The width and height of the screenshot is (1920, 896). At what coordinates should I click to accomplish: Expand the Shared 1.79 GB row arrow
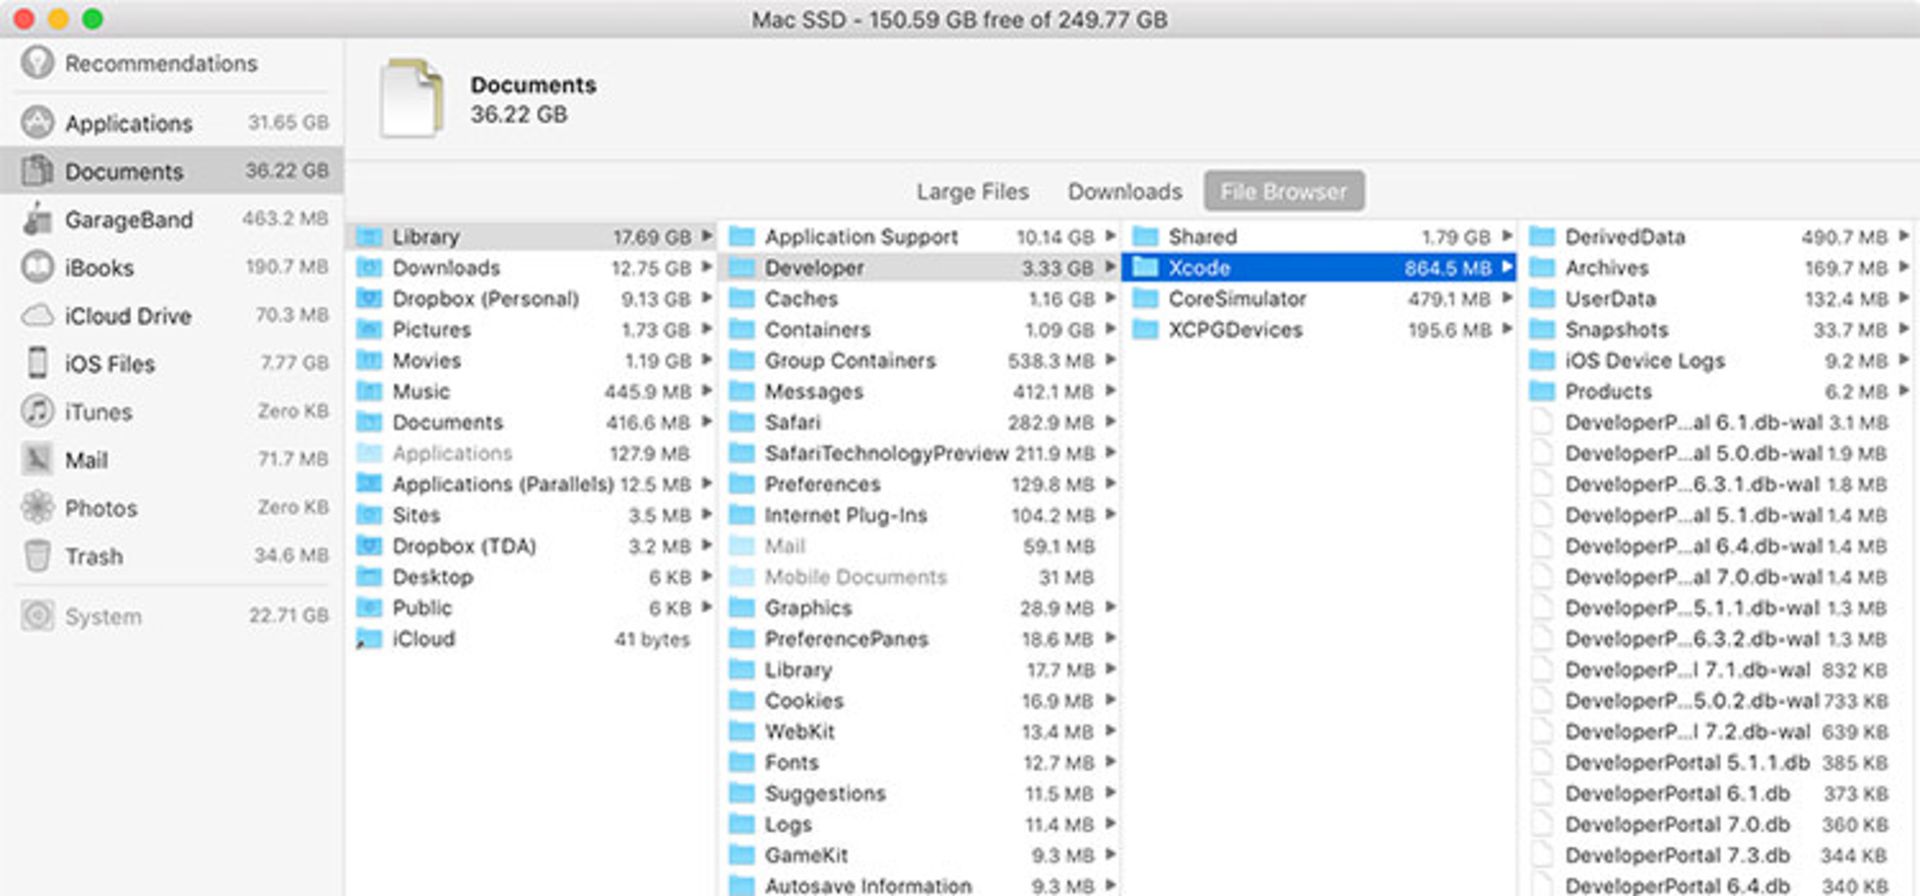[x=1507, y=236]
